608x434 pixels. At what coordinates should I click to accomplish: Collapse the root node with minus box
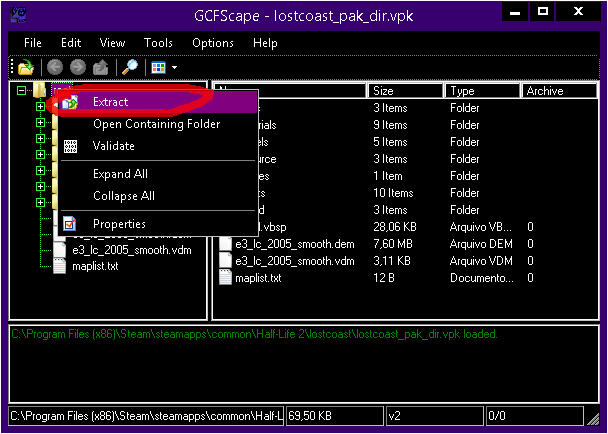click(x=22, y=91)
